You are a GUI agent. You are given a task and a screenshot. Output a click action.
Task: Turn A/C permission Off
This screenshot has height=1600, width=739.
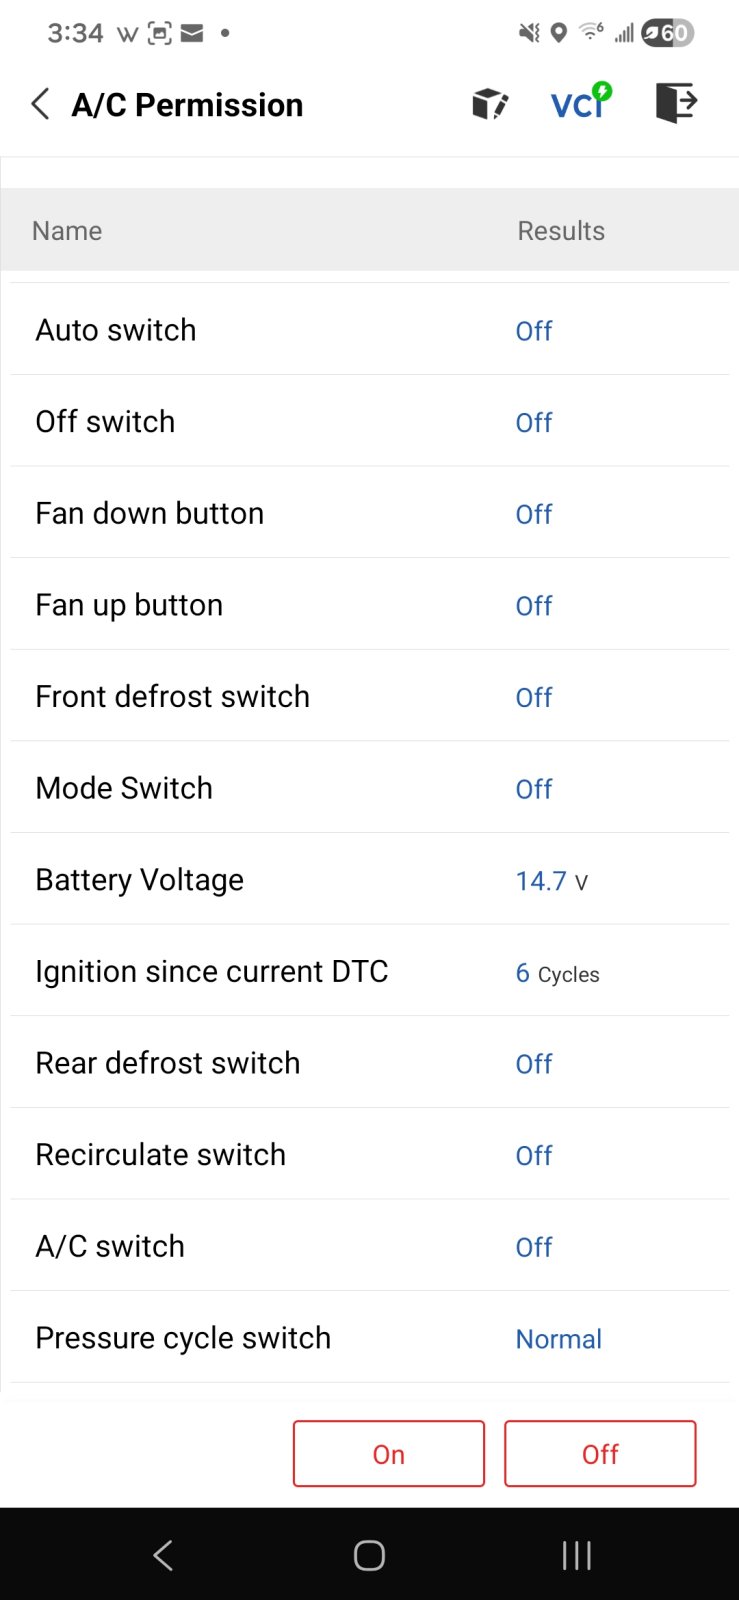point(600,1454)
